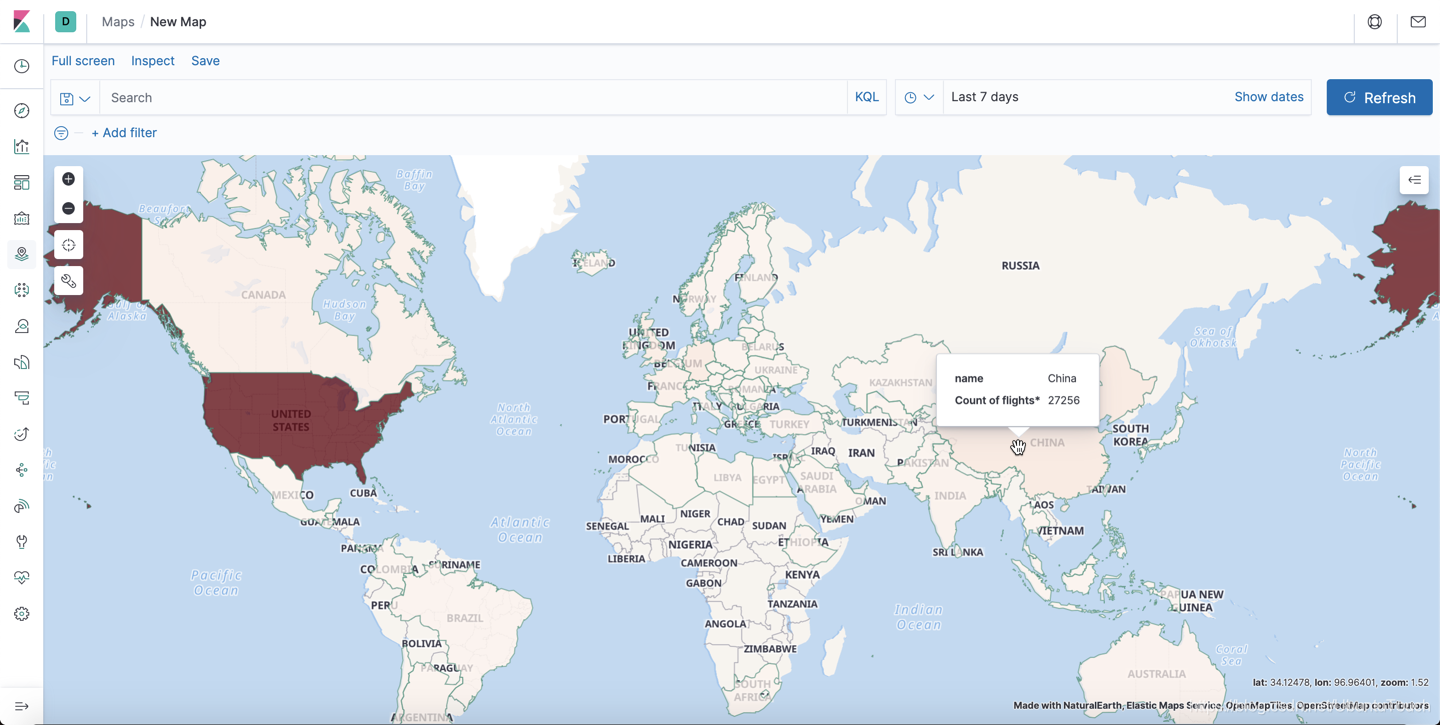Click the Inspect menu item
This screenshot has width=1440, height=725.
(x=153, y=61)
